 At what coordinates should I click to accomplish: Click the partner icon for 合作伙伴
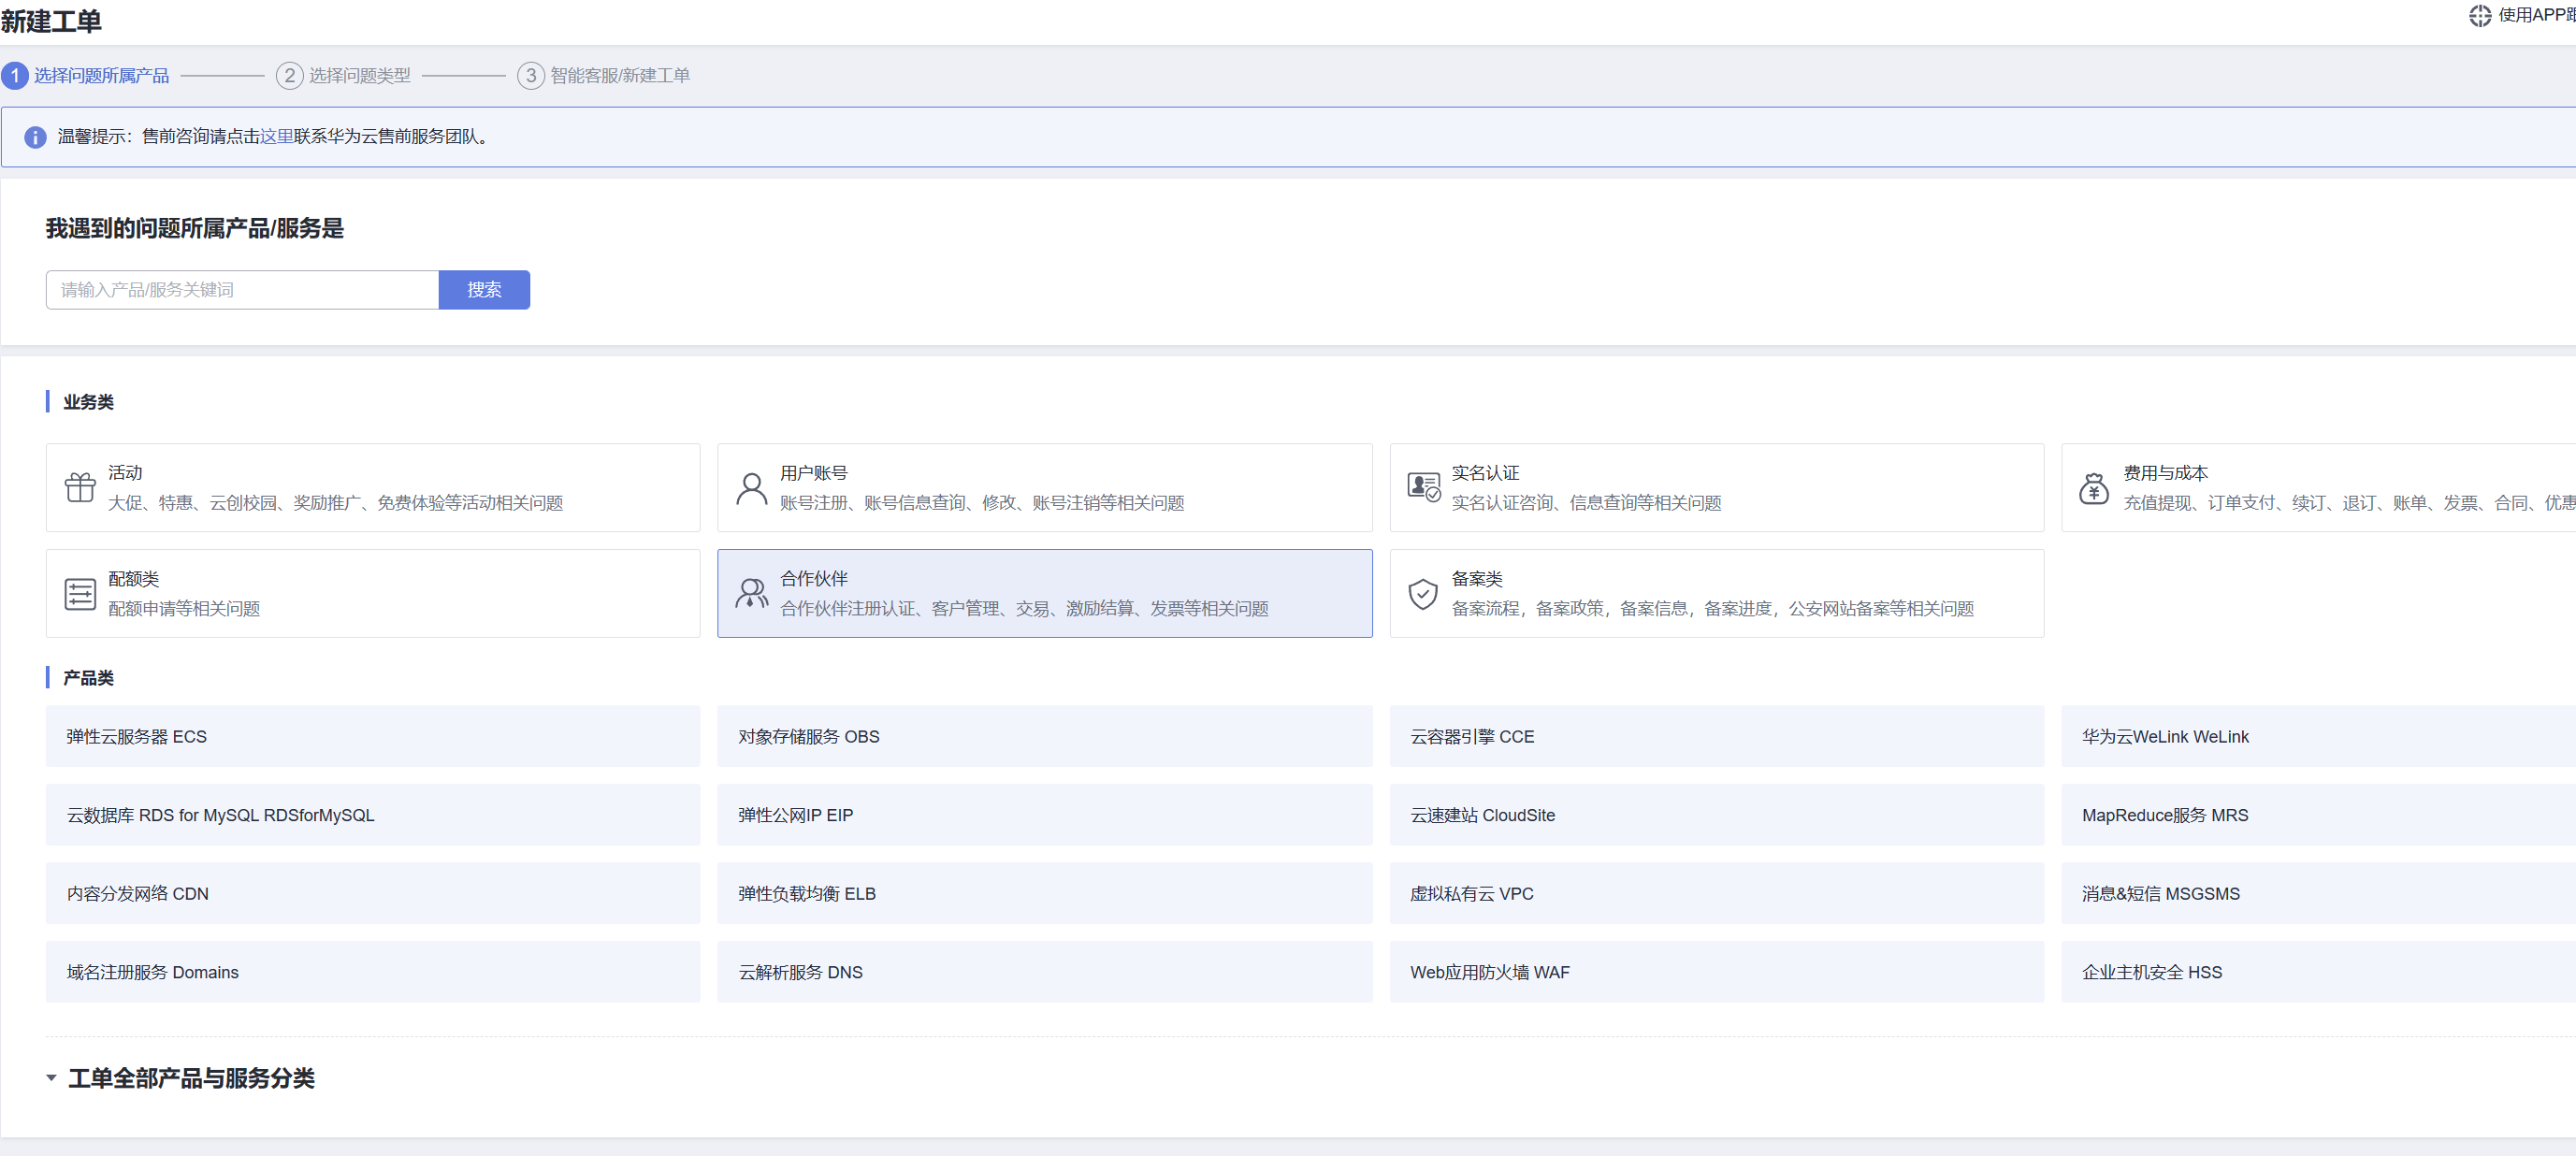(x=751, y=593)
